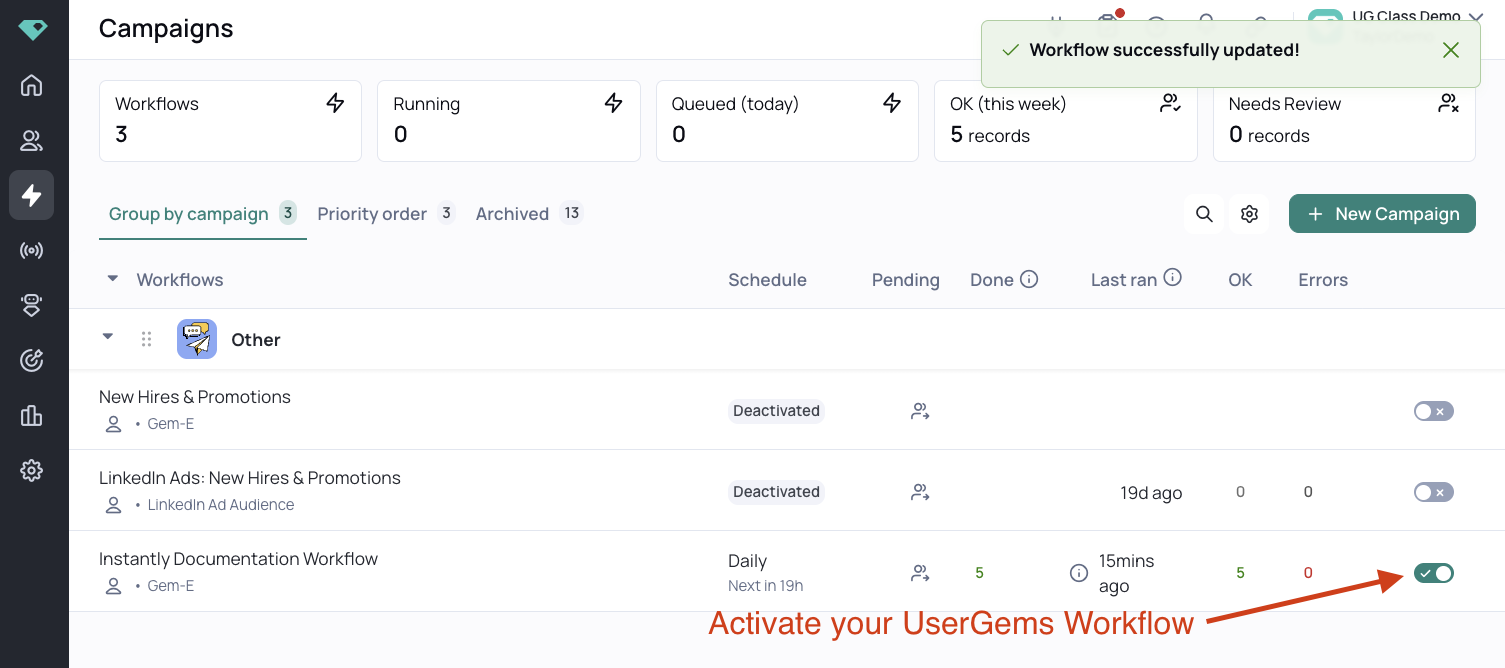This screenshot has height=668, width=1505.
Task: Open the Queued (today) summary card
Action: [787, 120]
